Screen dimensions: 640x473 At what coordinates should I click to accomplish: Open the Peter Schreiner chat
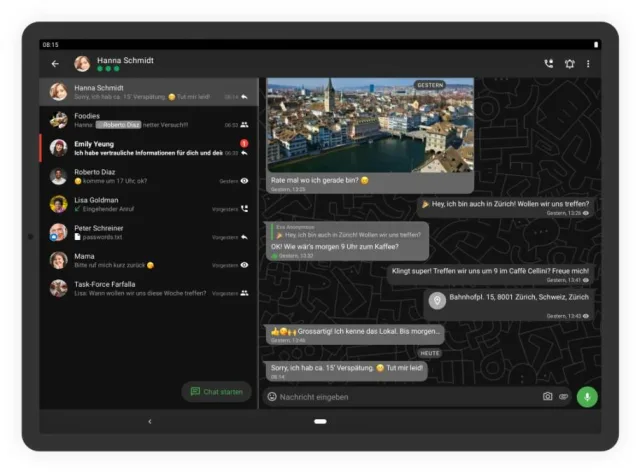(x=149, y=232)
